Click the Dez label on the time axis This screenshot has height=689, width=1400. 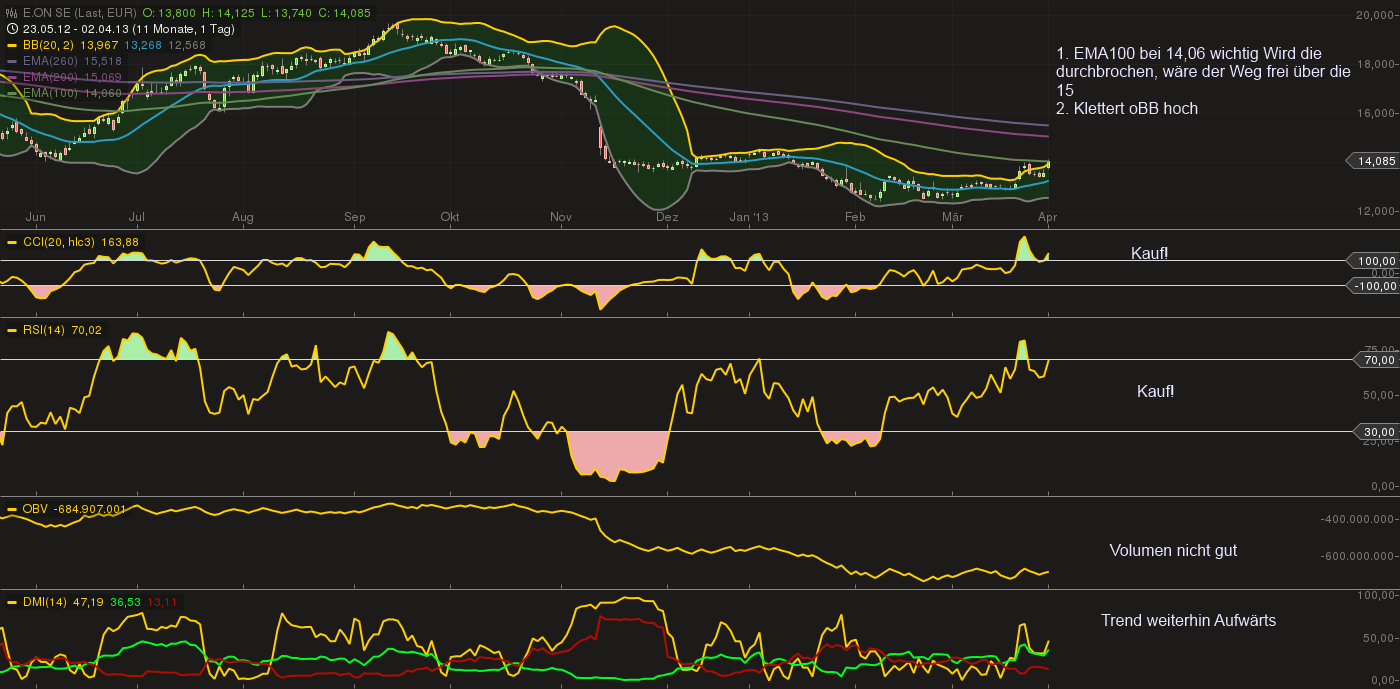tap(667, 216)
